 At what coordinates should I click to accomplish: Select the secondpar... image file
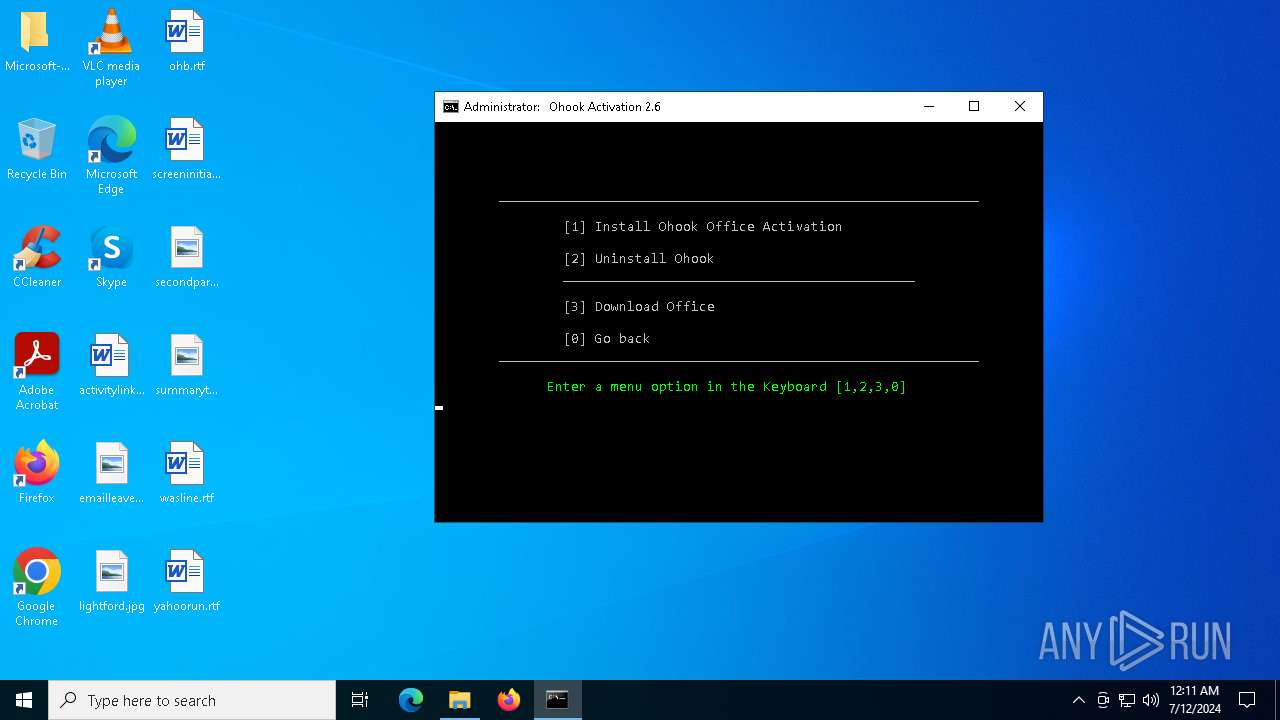pos(186,258)
